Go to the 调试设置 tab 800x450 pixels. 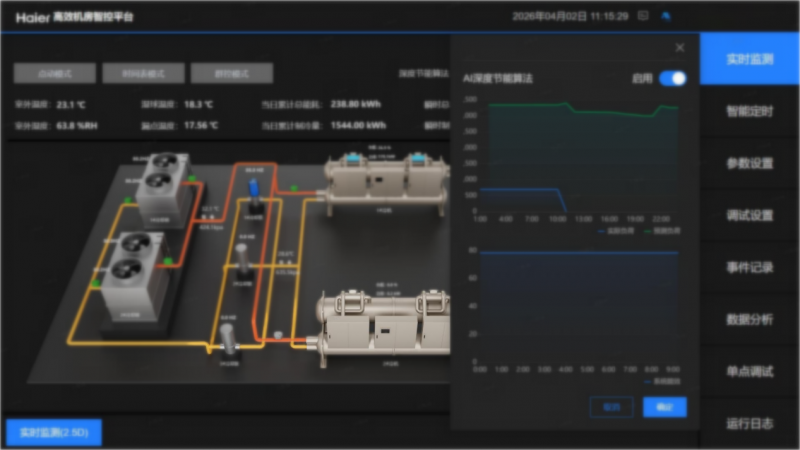750,215
